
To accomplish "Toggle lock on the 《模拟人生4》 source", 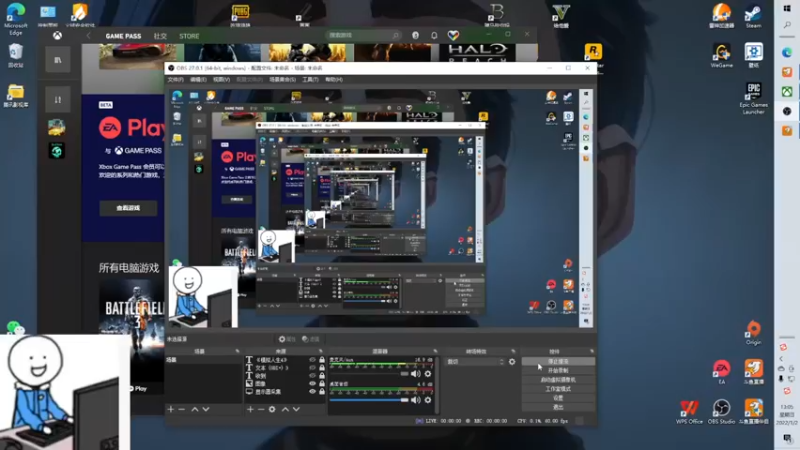I will click(x=322, y=360).
